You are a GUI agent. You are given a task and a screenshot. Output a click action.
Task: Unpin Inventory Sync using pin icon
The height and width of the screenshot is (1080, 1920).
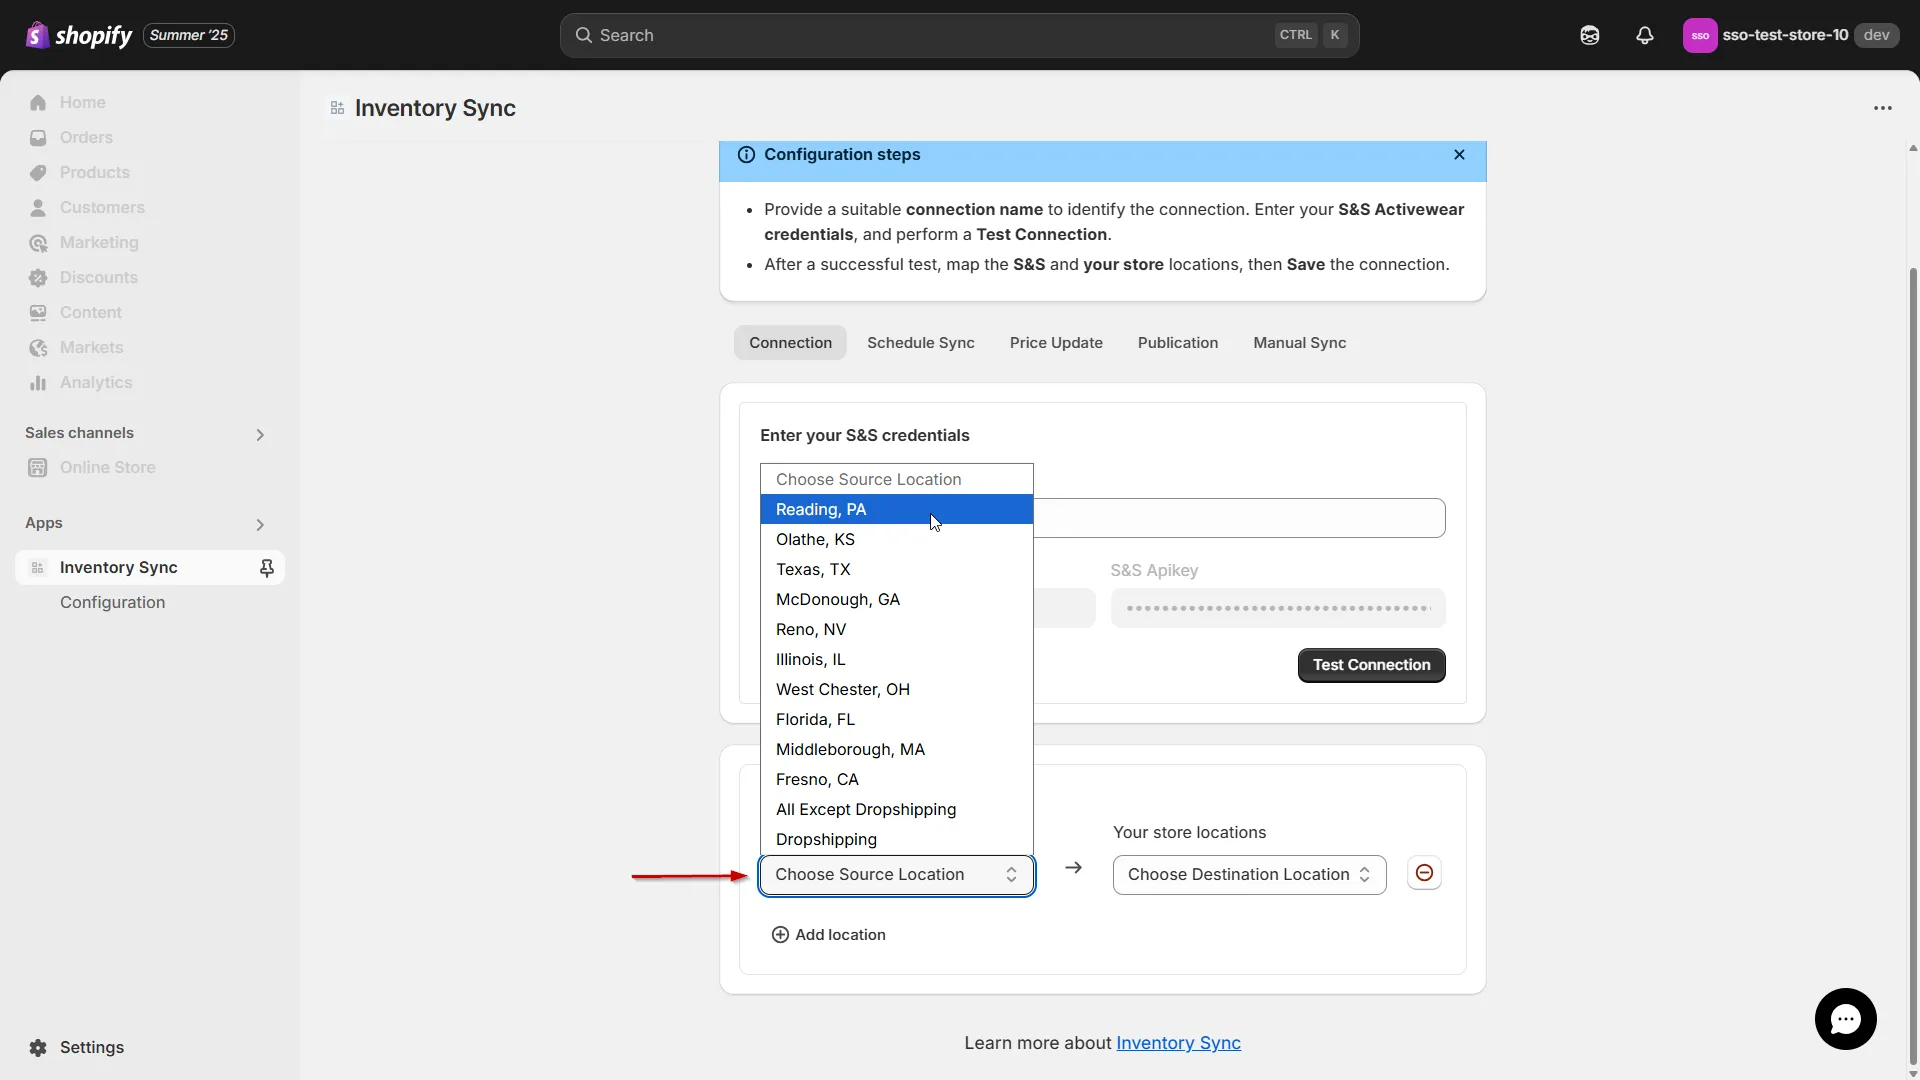(267, 568)
